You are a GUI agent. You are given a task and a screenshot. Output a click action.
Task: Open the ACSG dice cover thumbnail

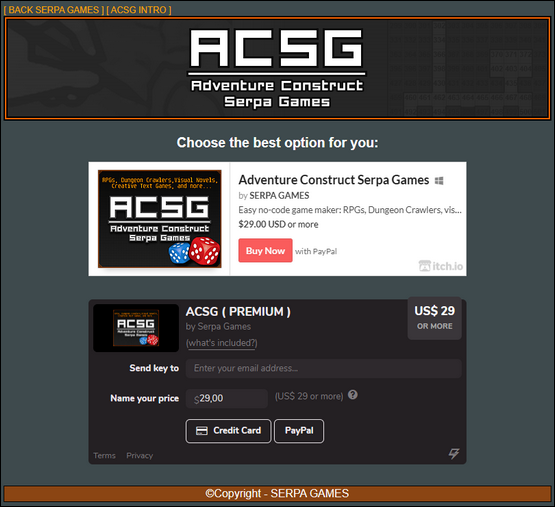[160, 219]
